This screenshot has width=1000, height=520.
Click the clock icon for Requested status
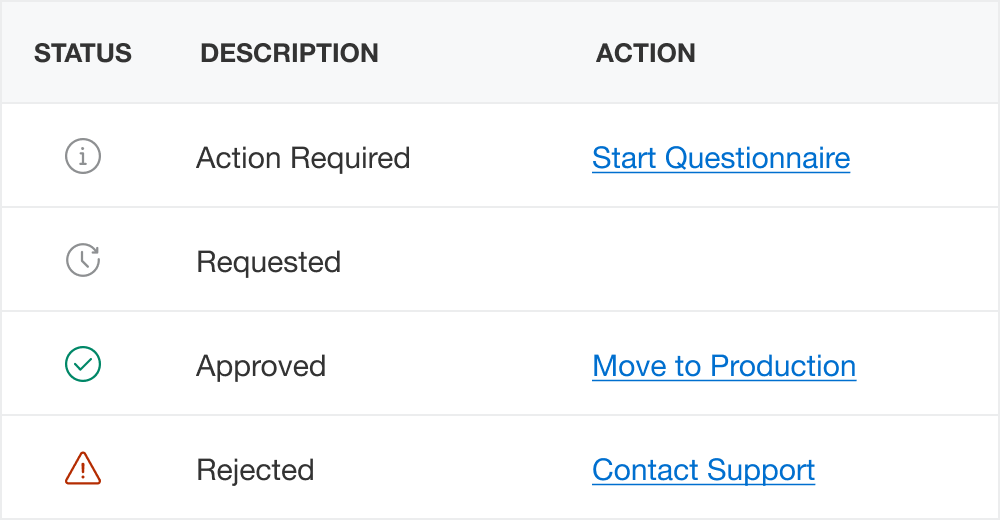tap(83, 261)
